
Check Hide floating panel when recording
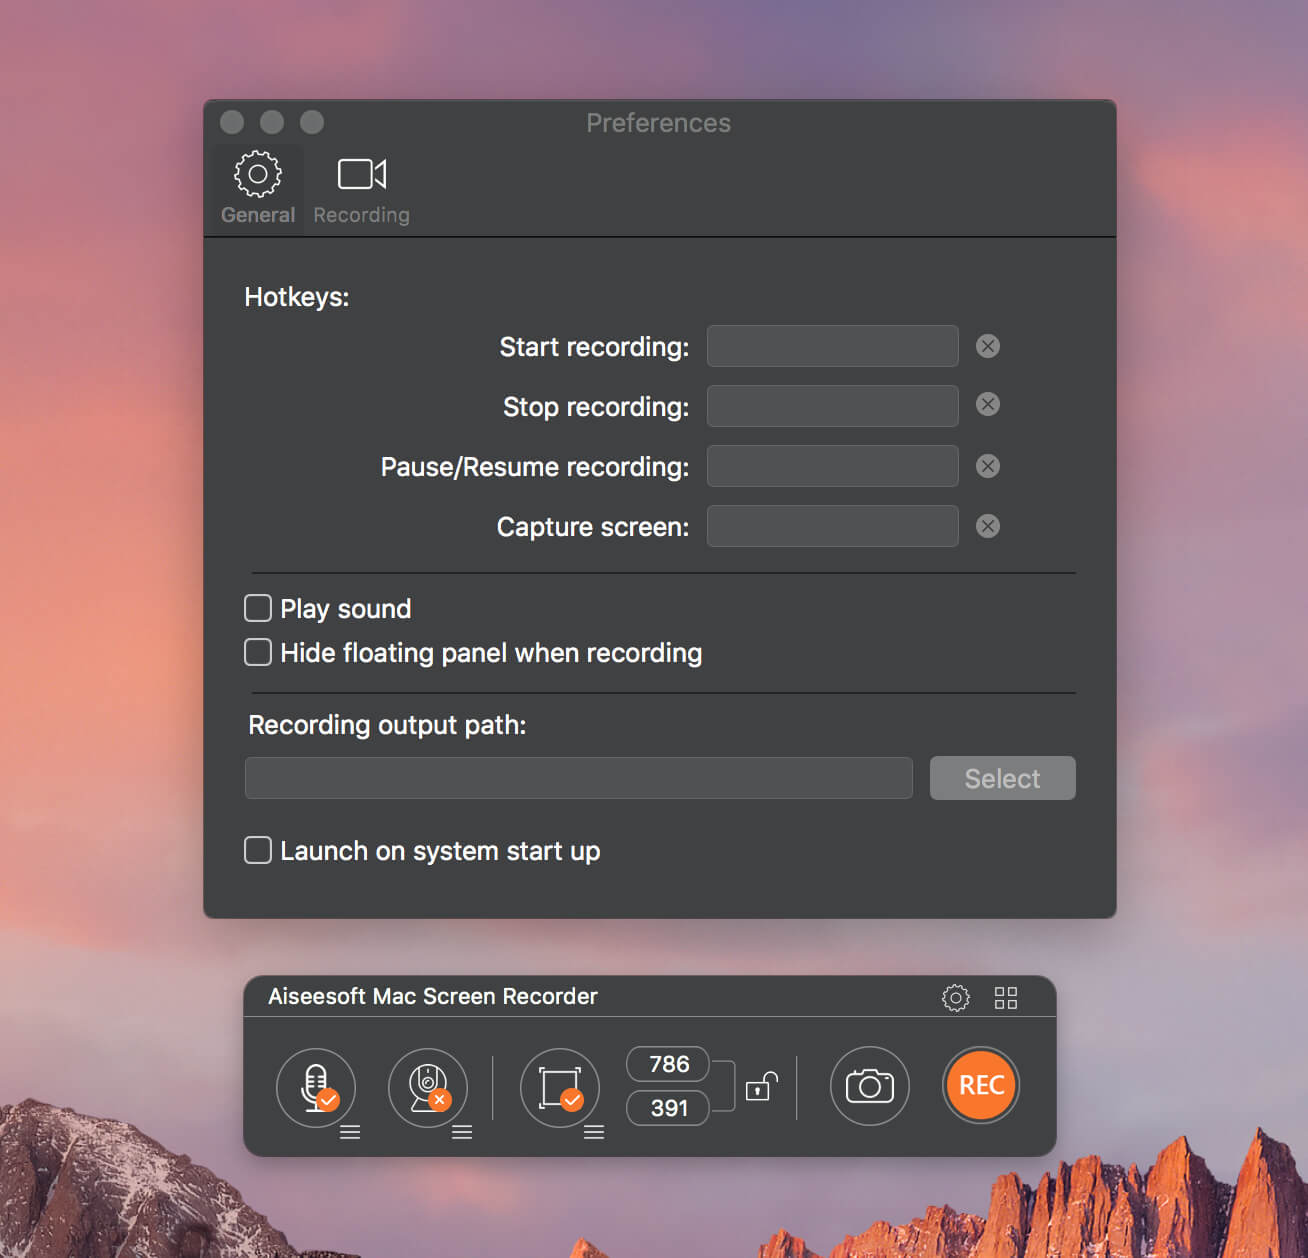tap(258, 652)
